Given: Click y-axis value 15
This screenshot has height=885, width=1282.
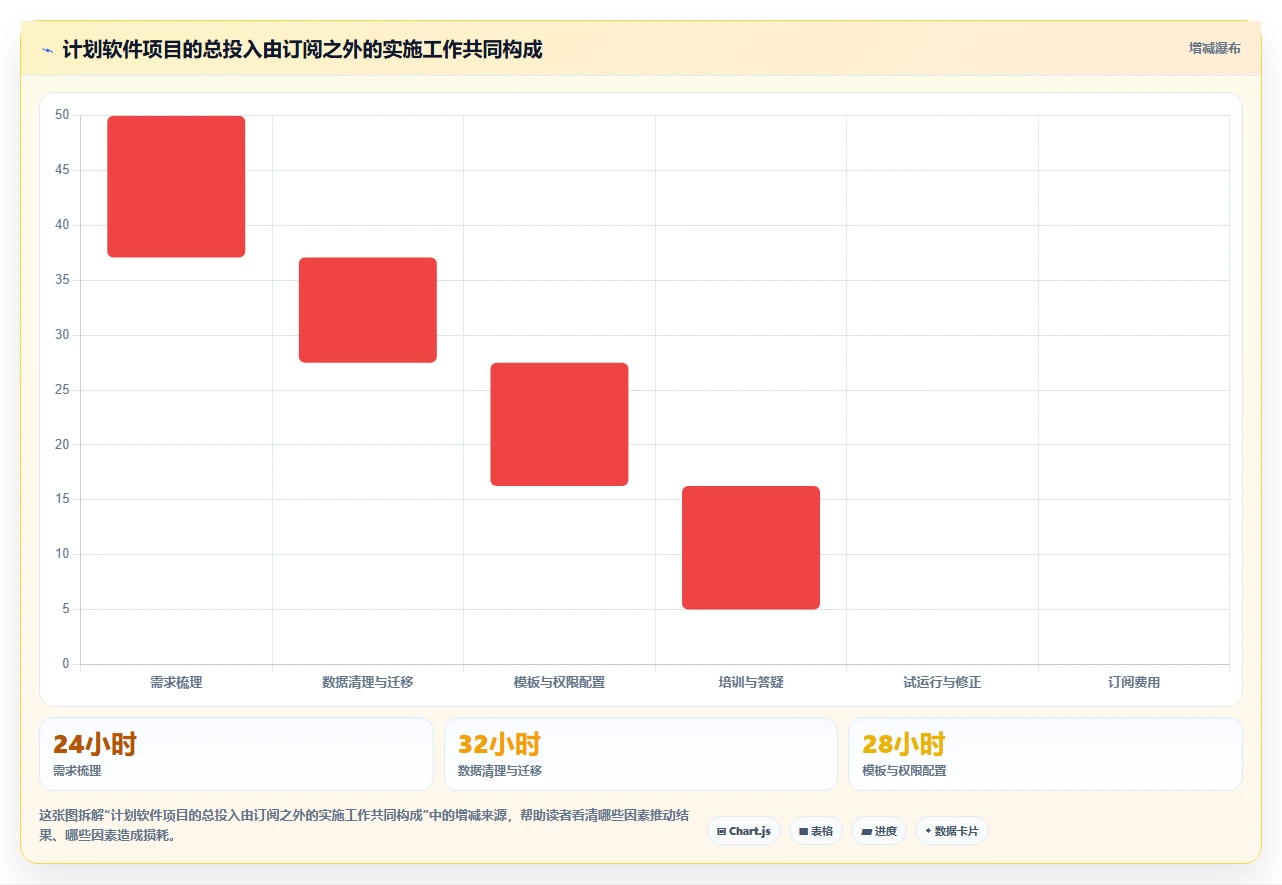Looking at the screenshot, I should tap(62, 499).
